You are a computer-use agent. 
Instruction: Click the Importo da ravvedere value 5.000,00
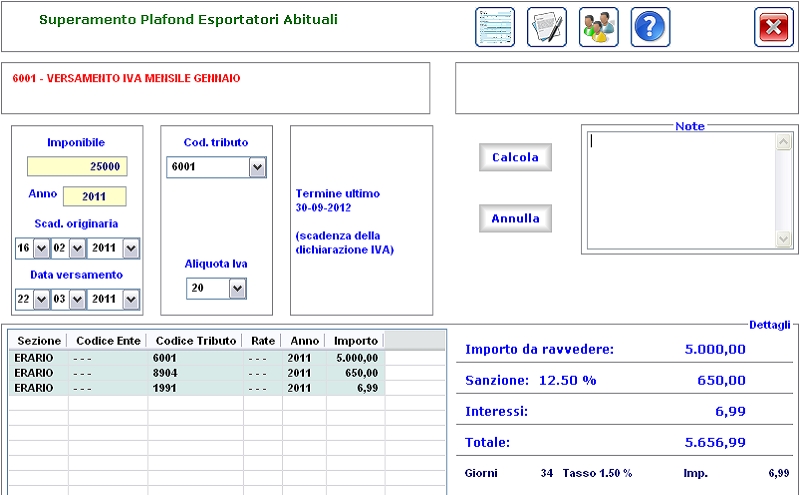715,350
